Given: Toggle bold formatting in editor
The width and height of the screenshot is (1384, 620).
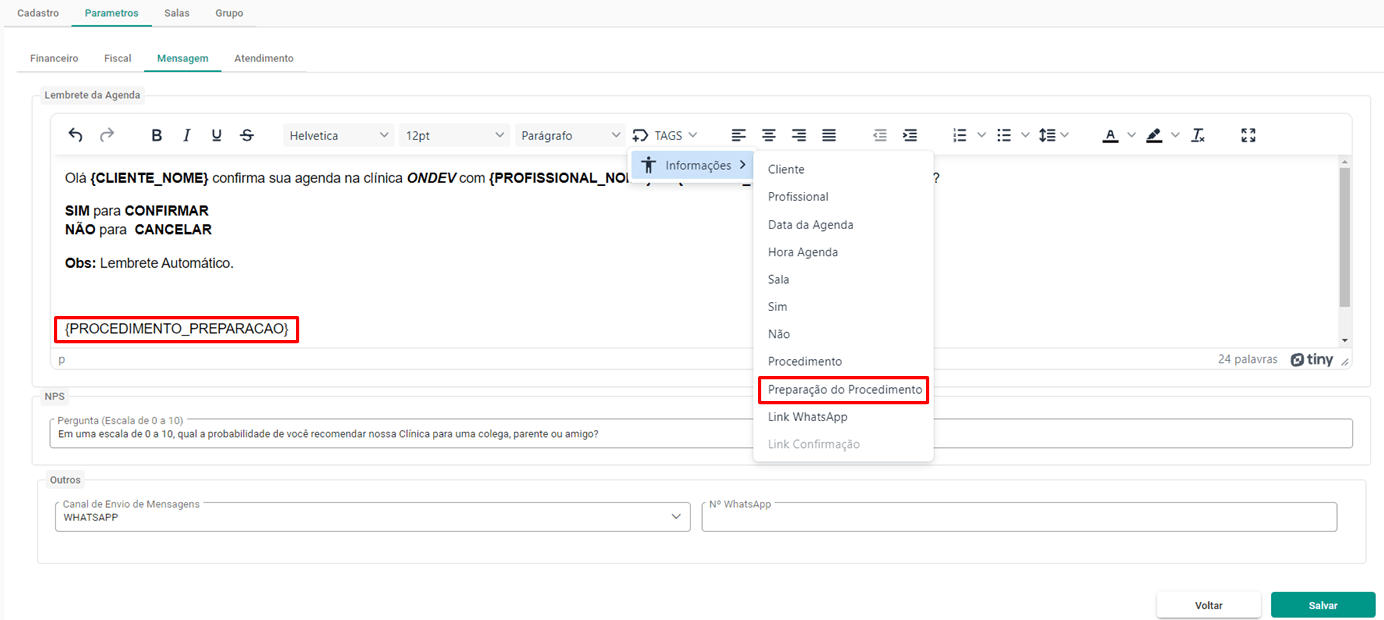Looking at the screenshot, I should pyautogui.click(x=156, y=135).
